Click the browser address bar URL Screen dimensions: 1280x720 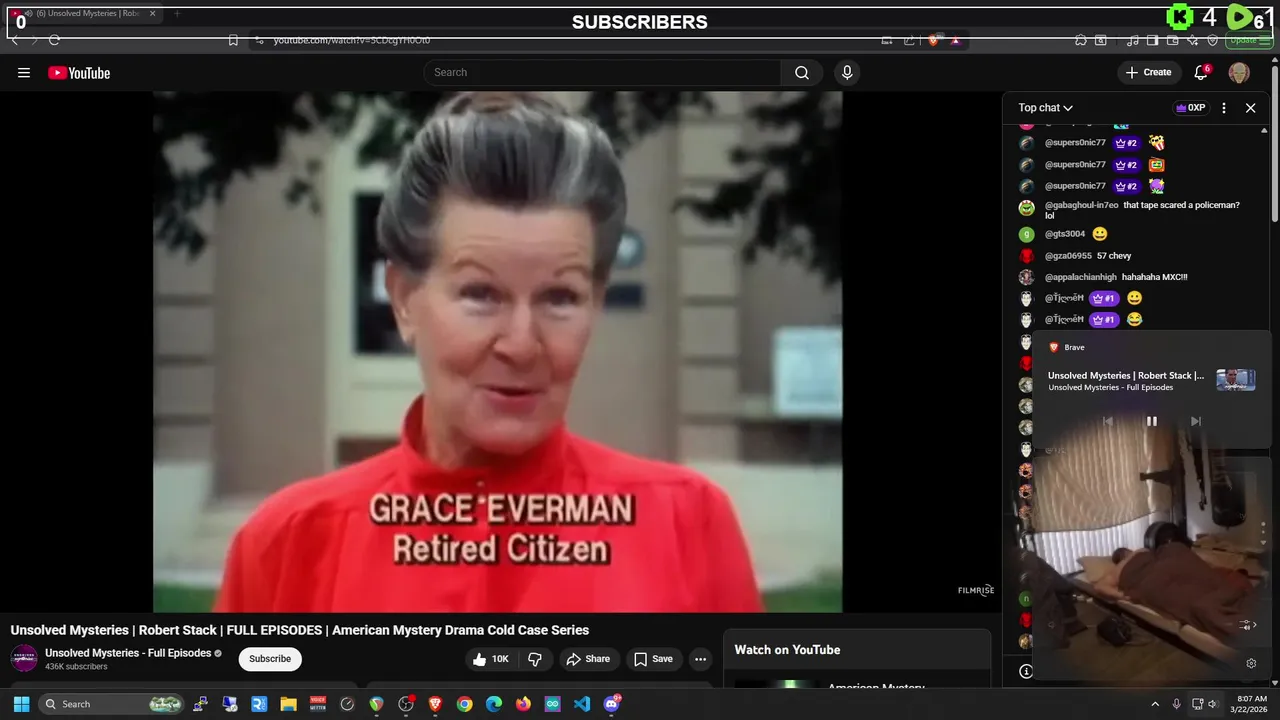point(352,40)
